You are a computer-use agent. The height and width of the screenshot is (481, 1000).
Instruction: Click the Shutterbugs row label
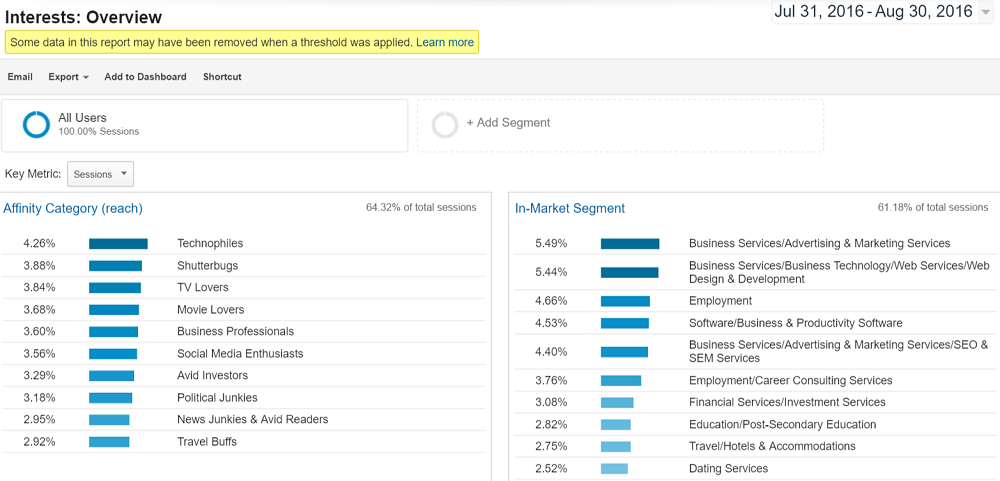point(207,266)
